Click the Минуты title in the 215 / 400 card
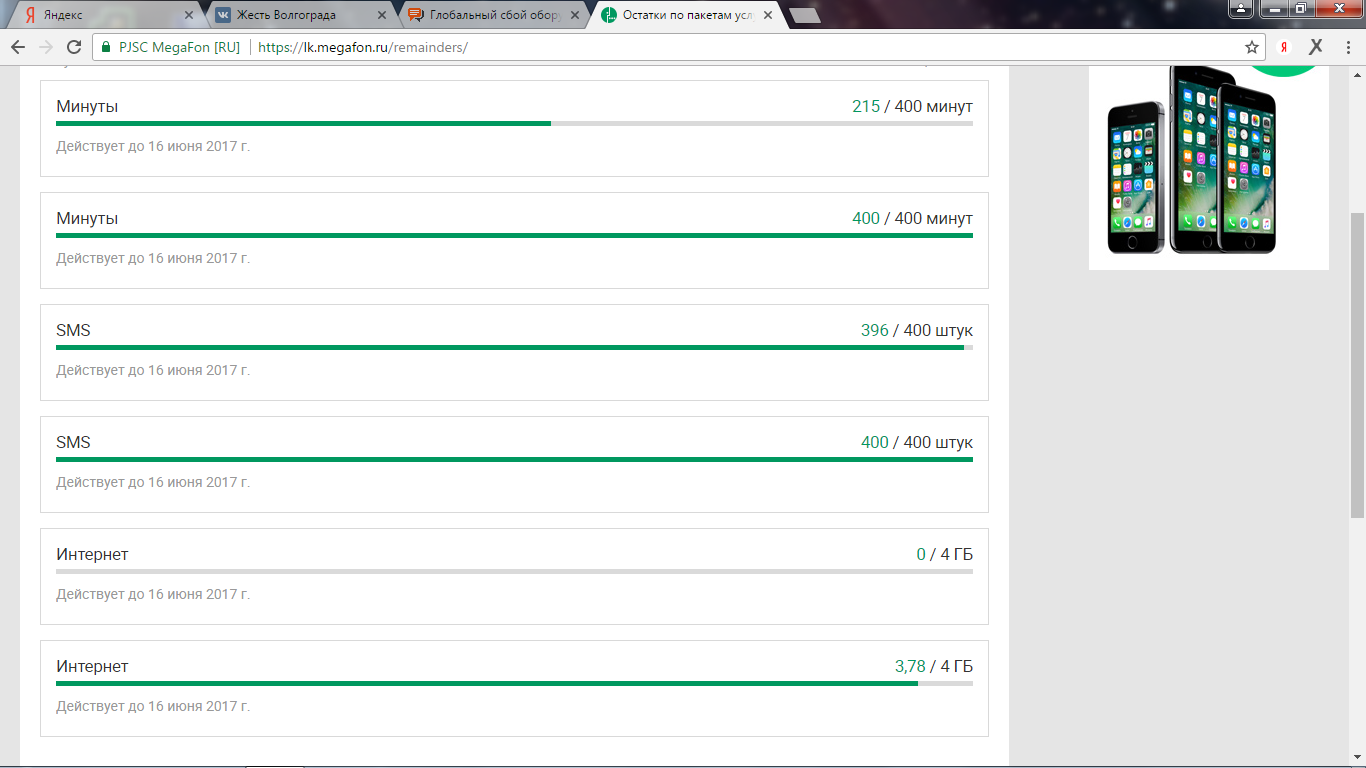The width and height of the screenshot is (1366, 768). click(x=87, y=106)
